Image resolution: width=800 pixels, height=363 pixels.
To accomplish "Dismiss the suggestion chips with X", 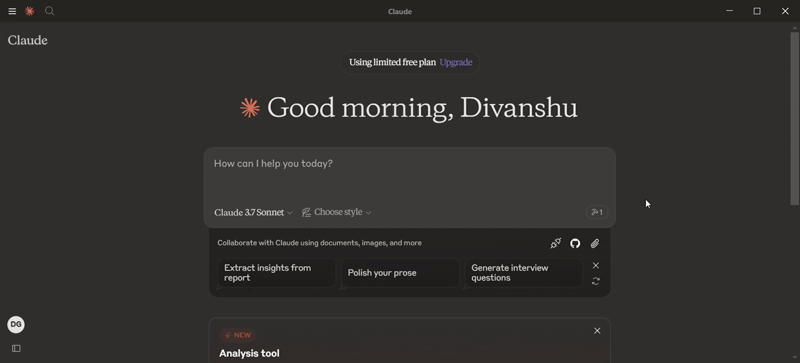I will pos(595,265).
